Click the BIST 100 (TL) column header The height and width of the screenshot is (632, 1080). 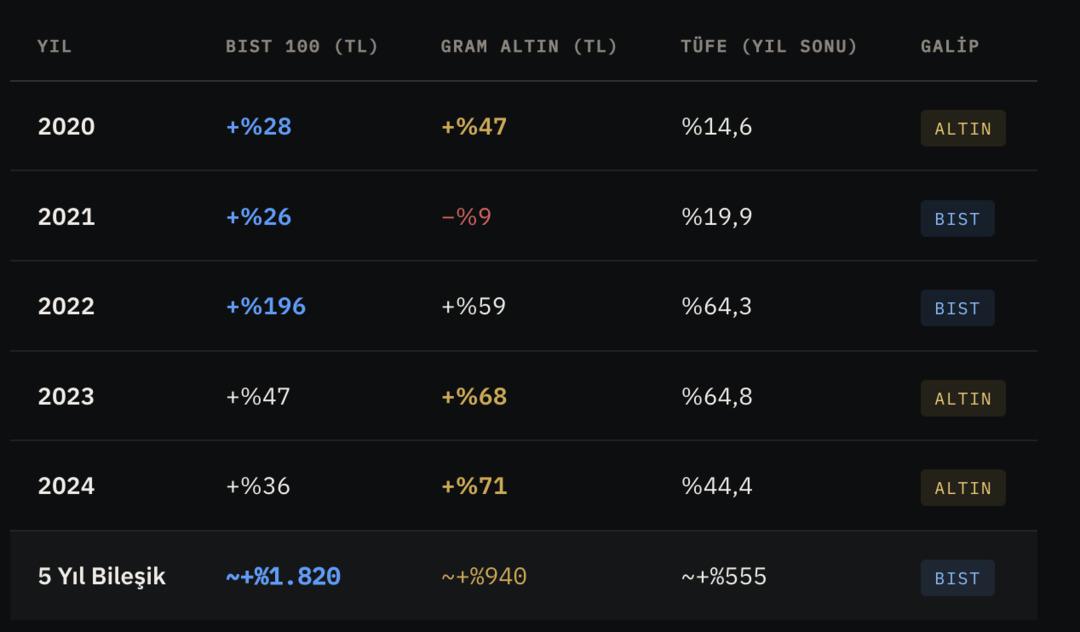(x=302, y=46)
